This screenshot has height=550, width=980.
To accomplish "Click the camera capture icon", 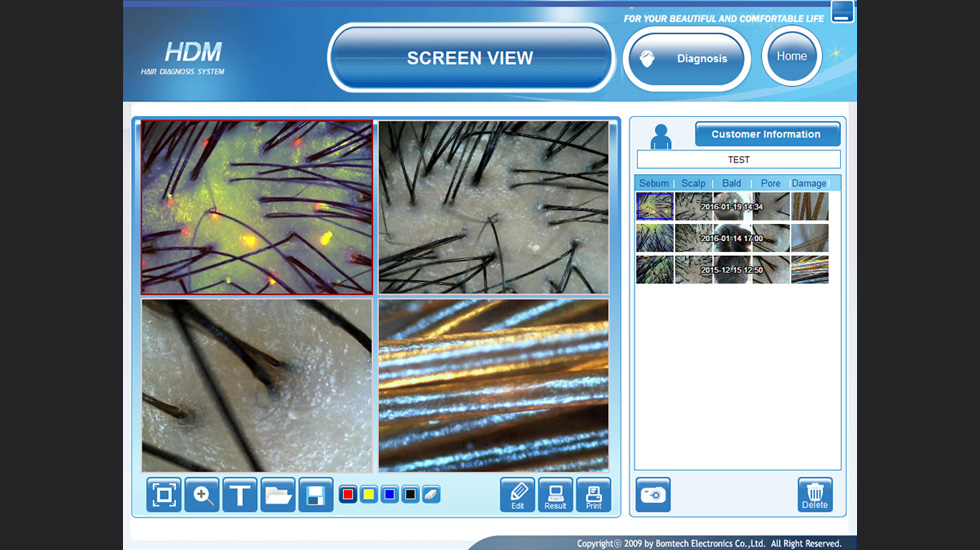I will tap(653, 495).
